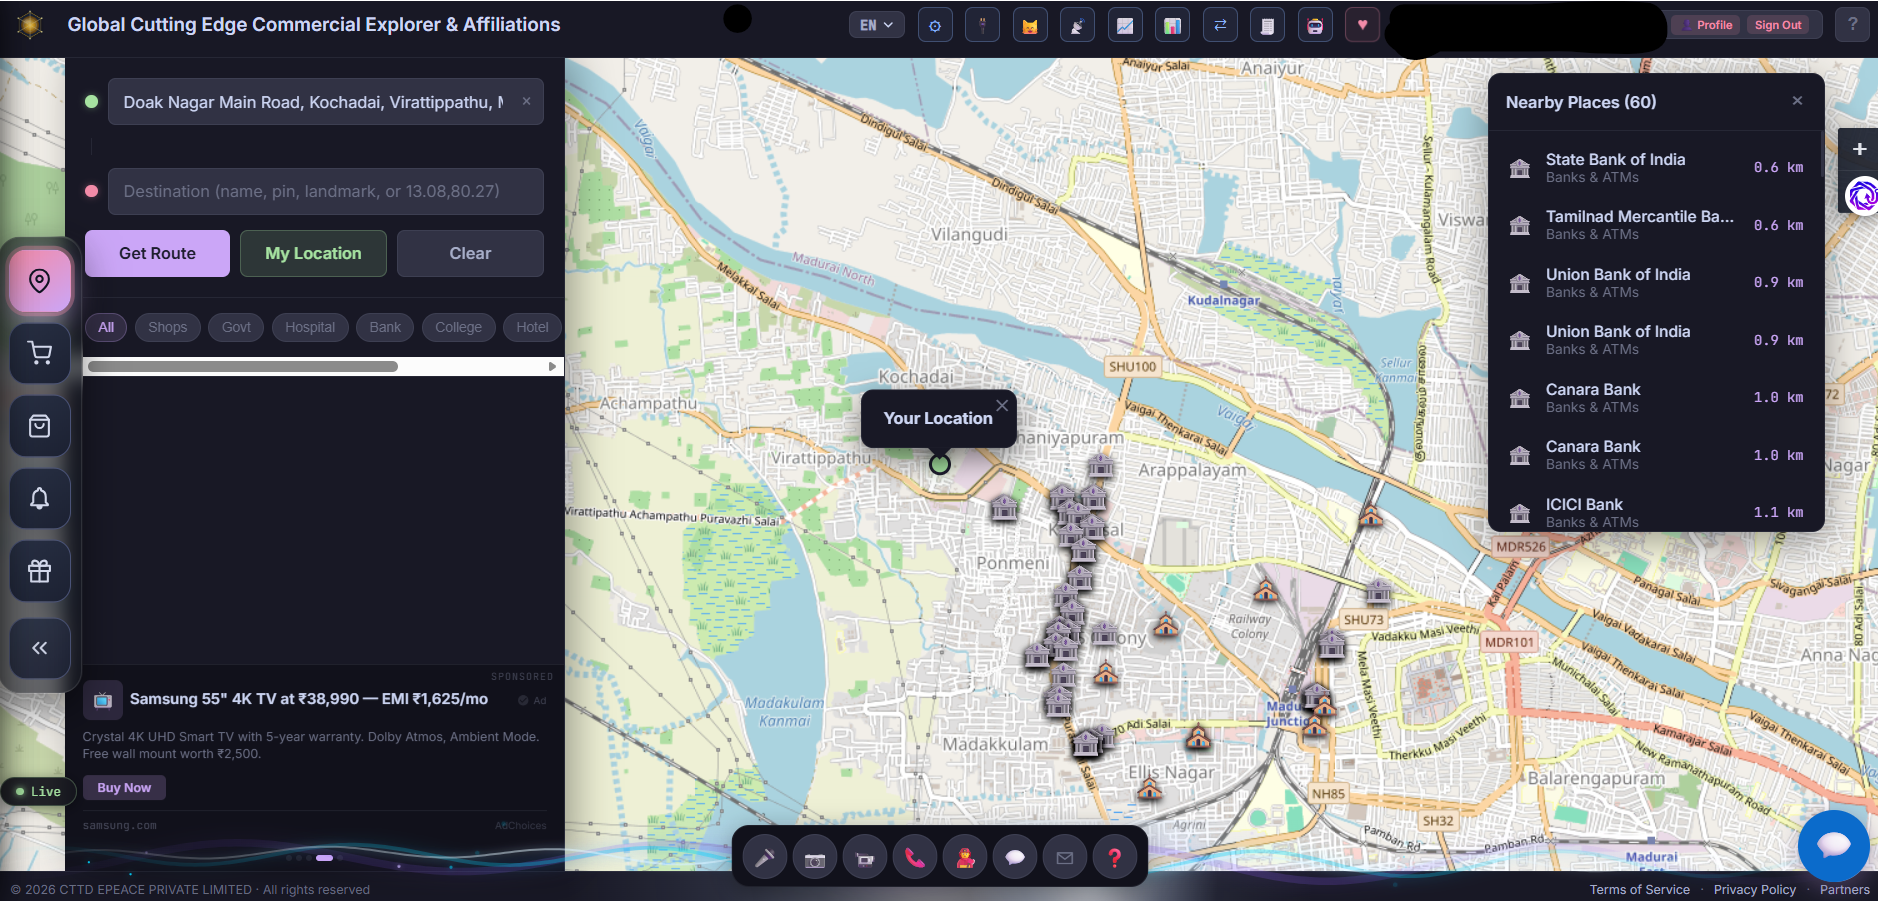Click the destination input field
The height and width of the screenshot is (901, 1878).
(326, 191)
